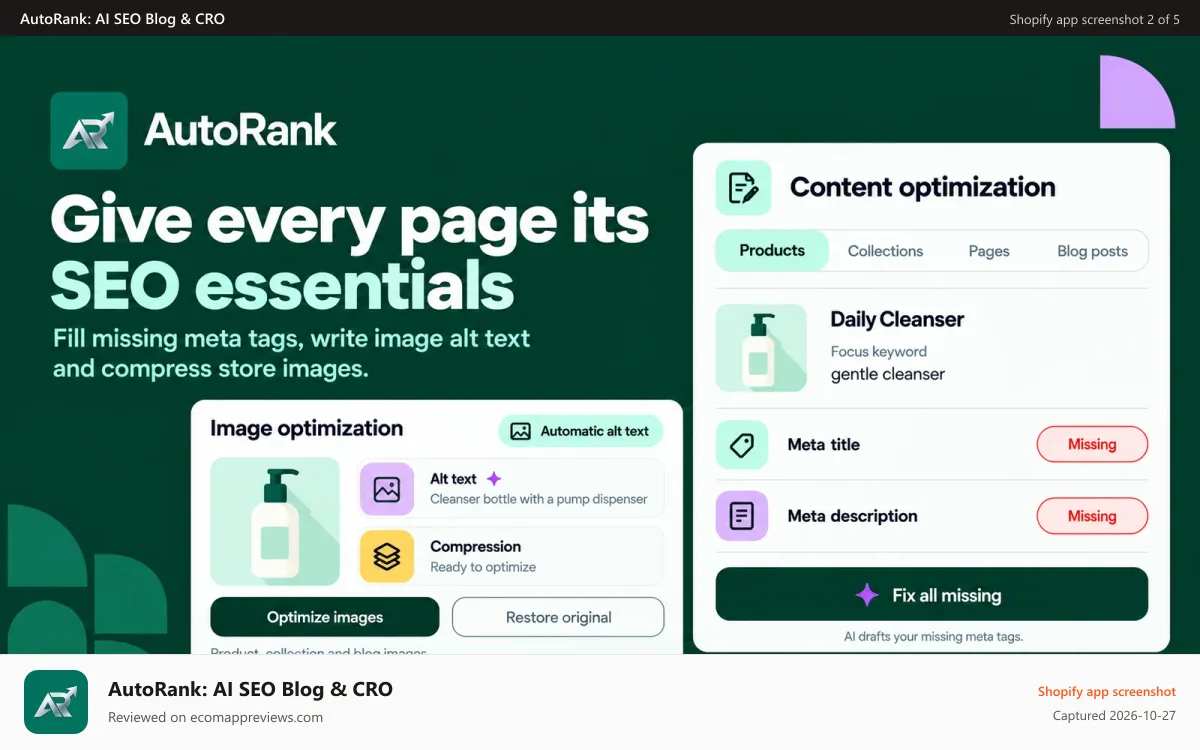Click the top bar title 'AutoRank: AI SEO Blog & CRO'
This screenshot has width=1200, height=750.
(122, 19)
